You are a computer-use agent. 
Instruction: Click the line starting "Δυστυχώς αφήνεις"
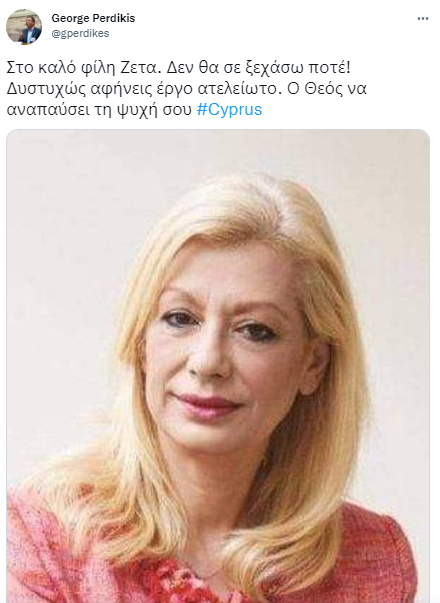pyautogui.click(x=187, y=89)
